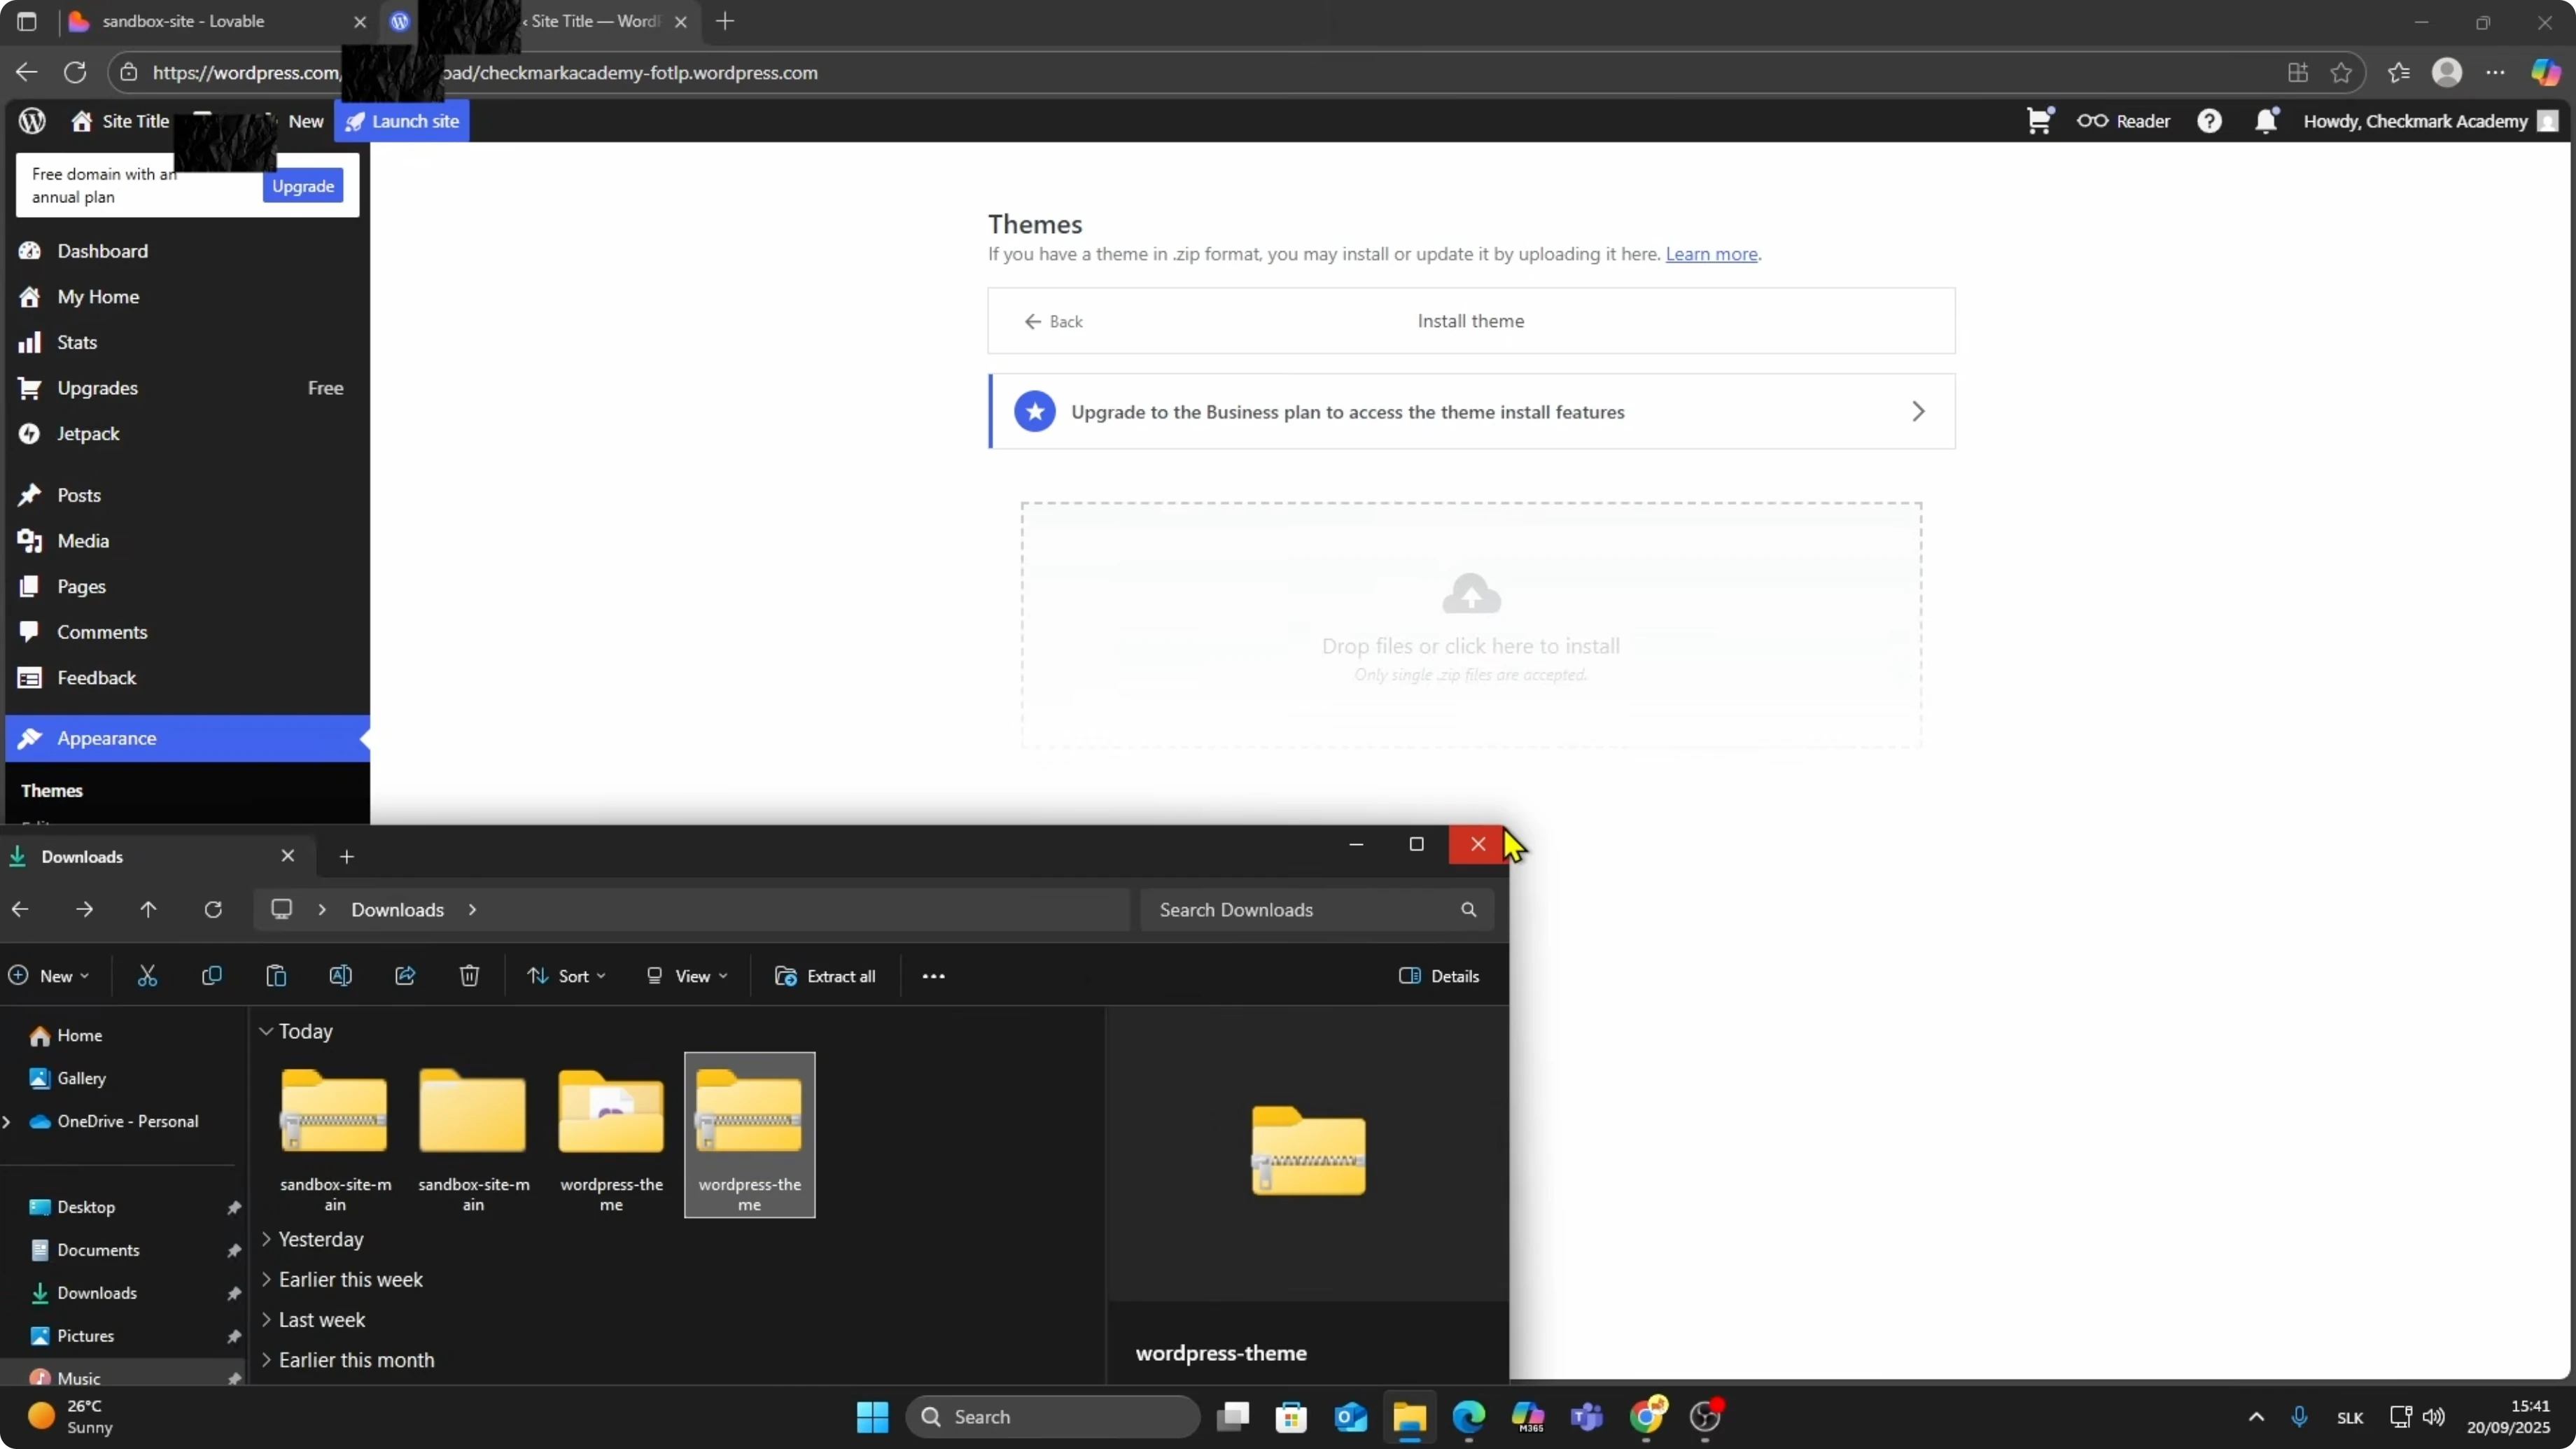Open the Upgrade to Business plan banner
Viewport: 2576px width, 1449px height.
(1471, 411)
